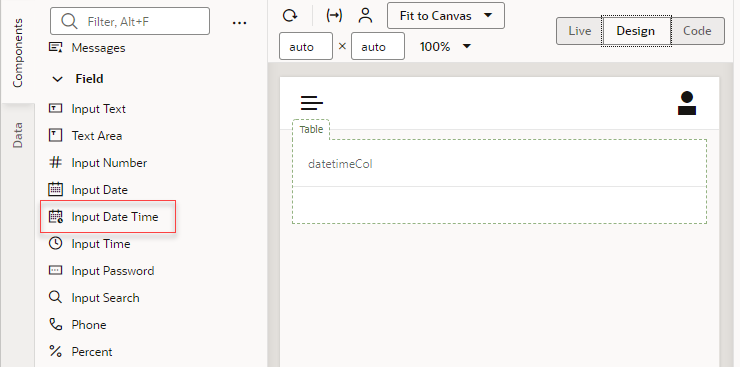Viewport: 740px width, 367px height.
Task: Select the Input Time label
Action: click(101, 243)
